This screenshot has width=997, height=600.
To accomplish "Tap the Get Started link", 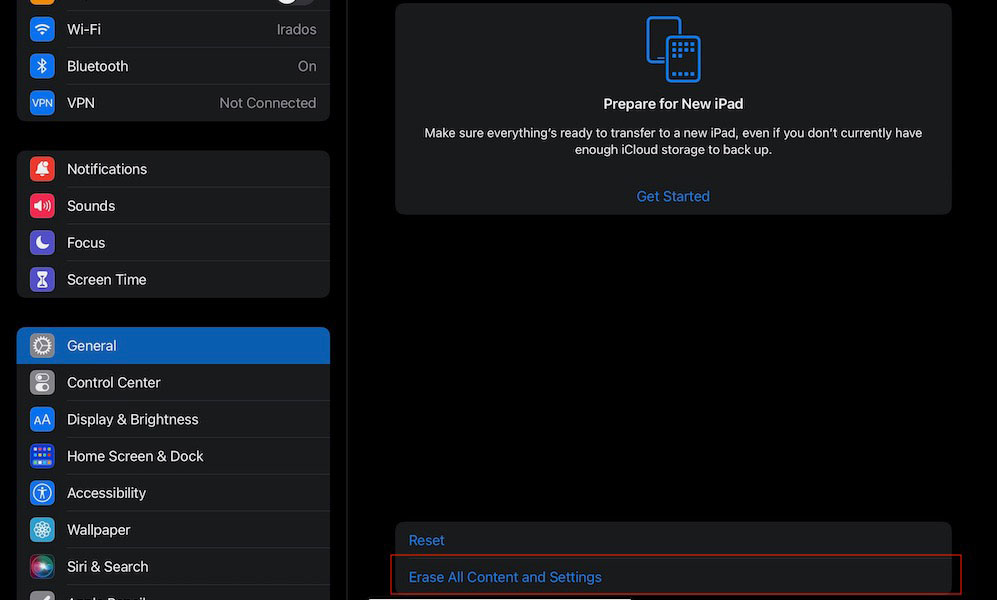I will click(673, 196).
